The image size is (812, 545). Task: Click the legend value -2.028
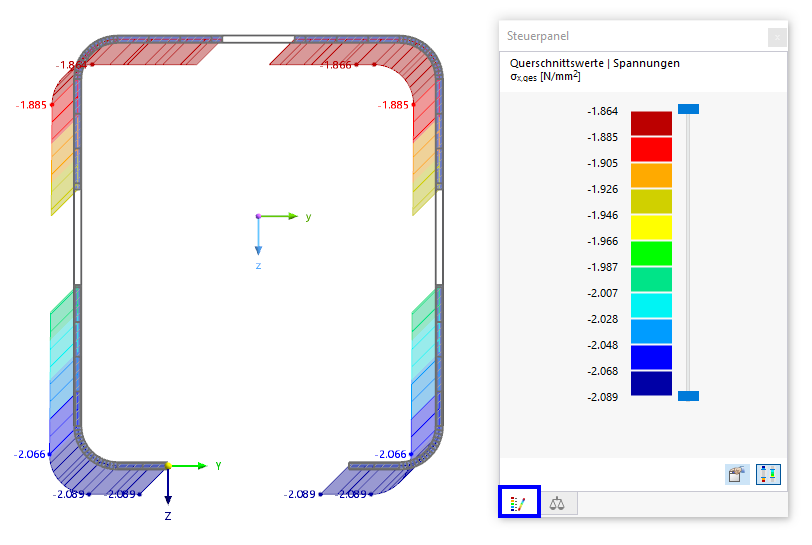[603, 319]
